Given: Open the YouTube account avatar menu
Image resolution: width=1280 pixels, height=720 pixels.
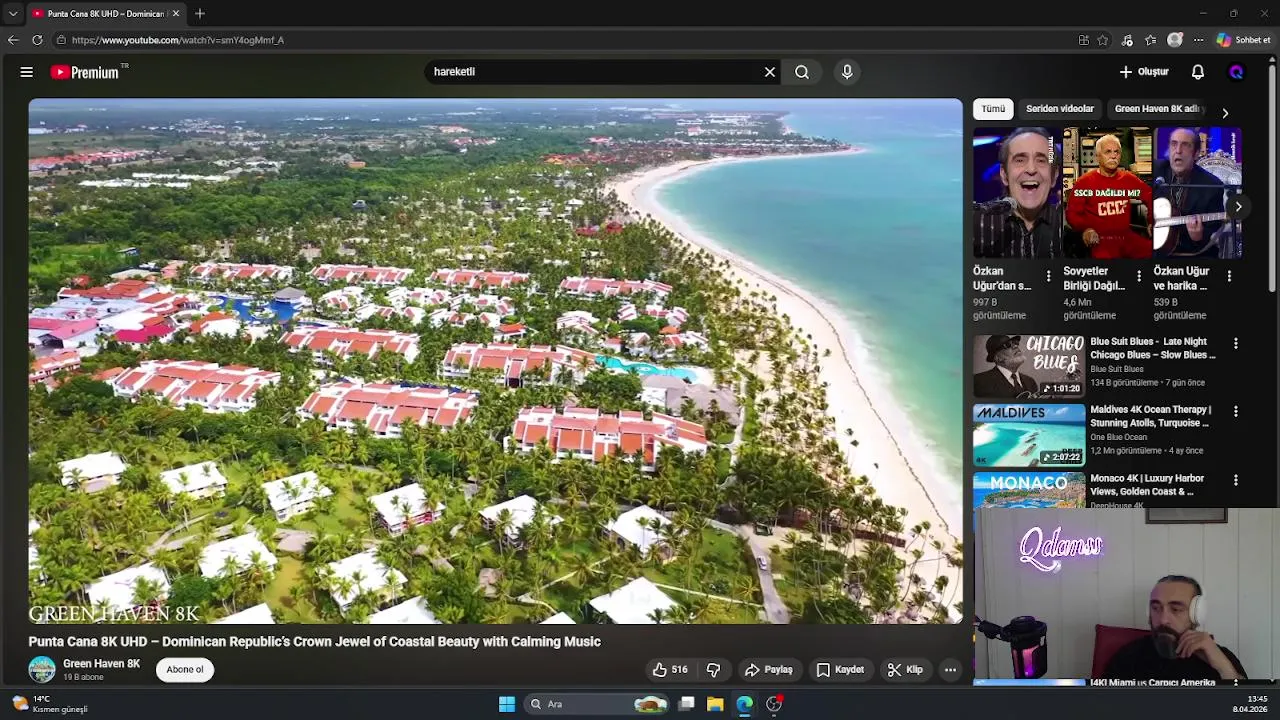Looking at the screenshot, I should point(1237,72).
